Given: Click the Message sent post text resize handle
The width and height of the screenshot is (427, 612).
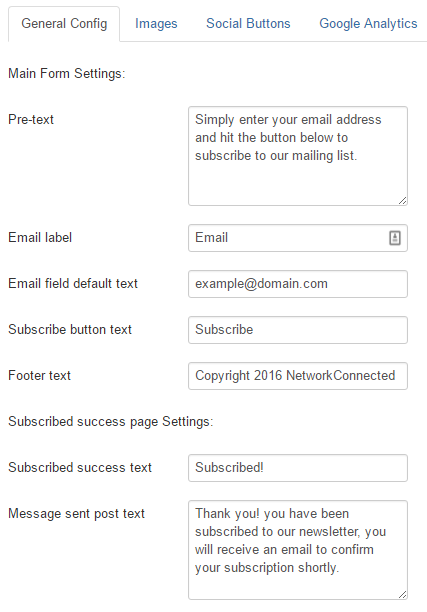Looking at the screenshot, I should pyautogui.click(x=402, y=594).
